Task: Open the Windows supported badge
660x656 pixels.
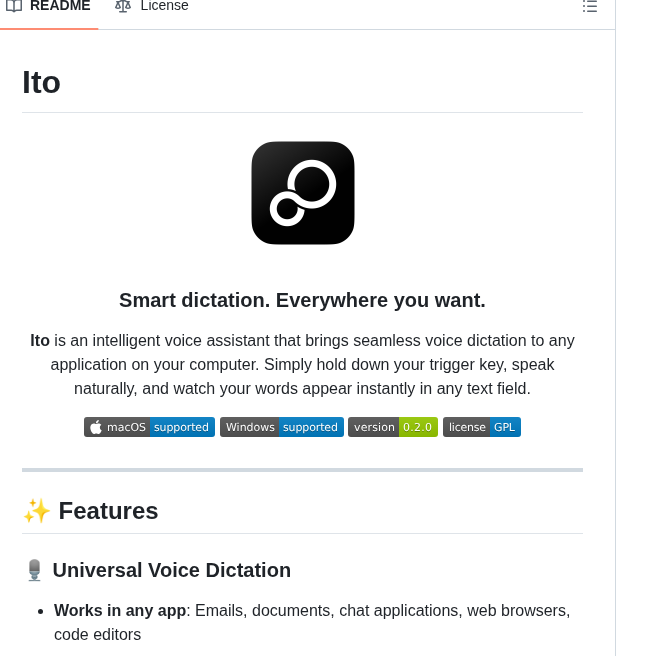Action: (x=282, y=427)
